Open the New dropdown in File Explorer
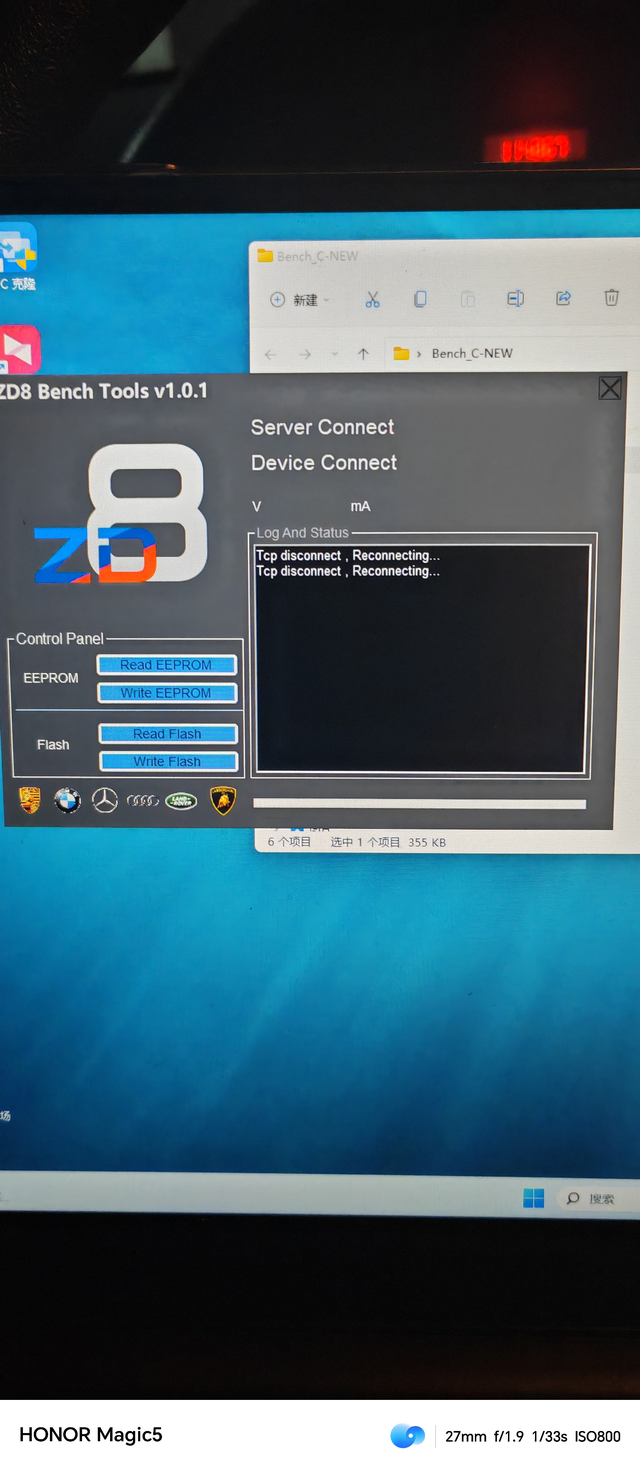The width and height of the screenshot is (640, 1471). (x=300, y=300)
